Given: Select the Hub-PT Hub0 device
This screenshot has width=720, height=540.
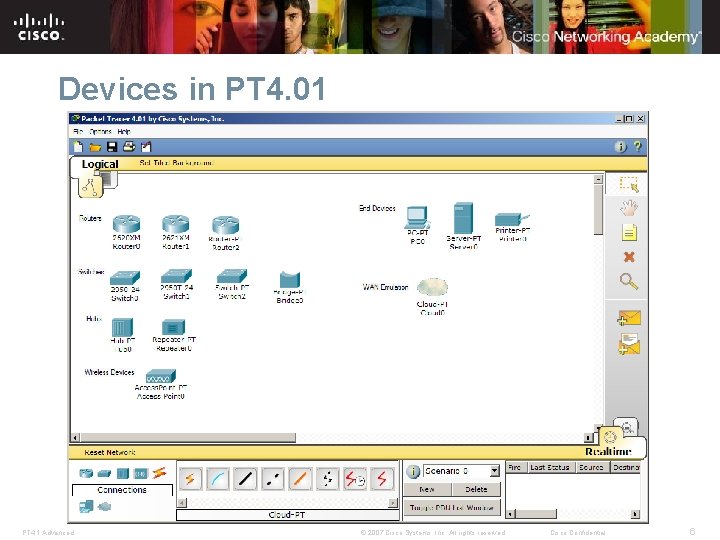Looking at the screenshot, I should tap(123, 328).
